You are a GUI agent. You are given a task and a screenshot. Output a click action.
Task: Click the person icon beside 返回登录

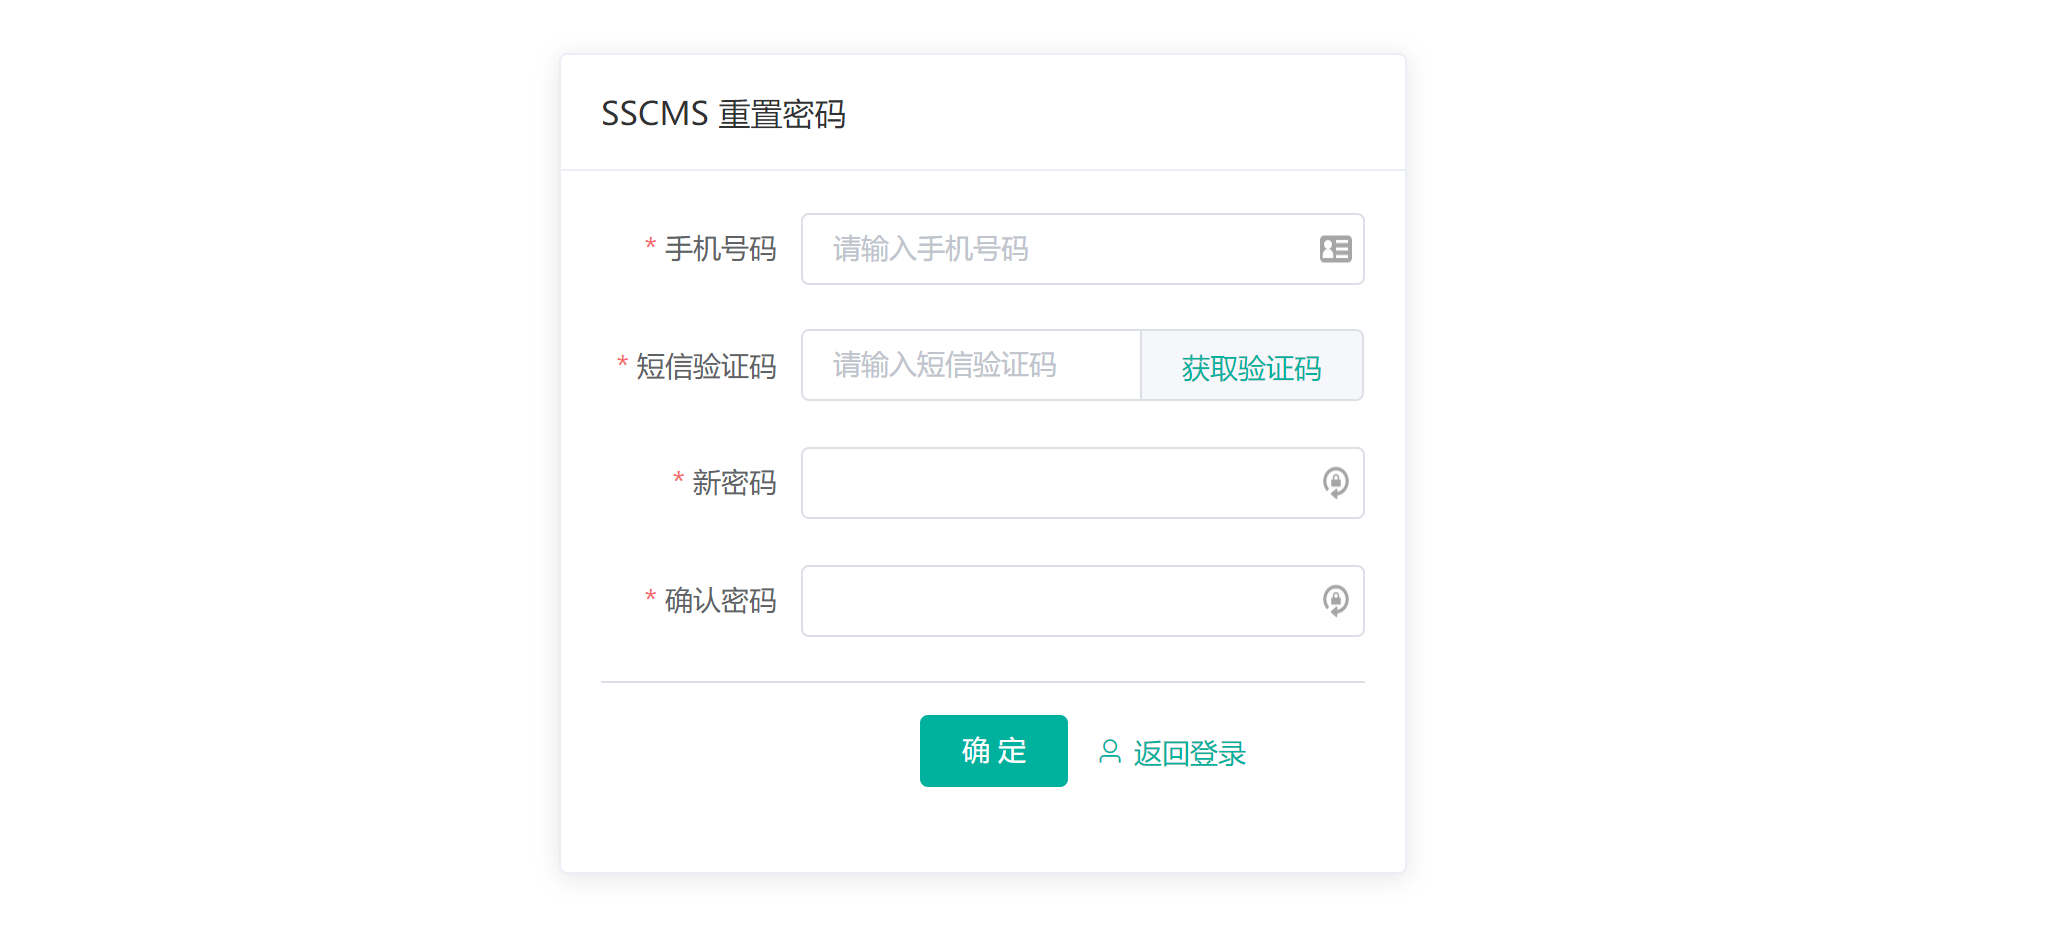tap(1108, 752)
